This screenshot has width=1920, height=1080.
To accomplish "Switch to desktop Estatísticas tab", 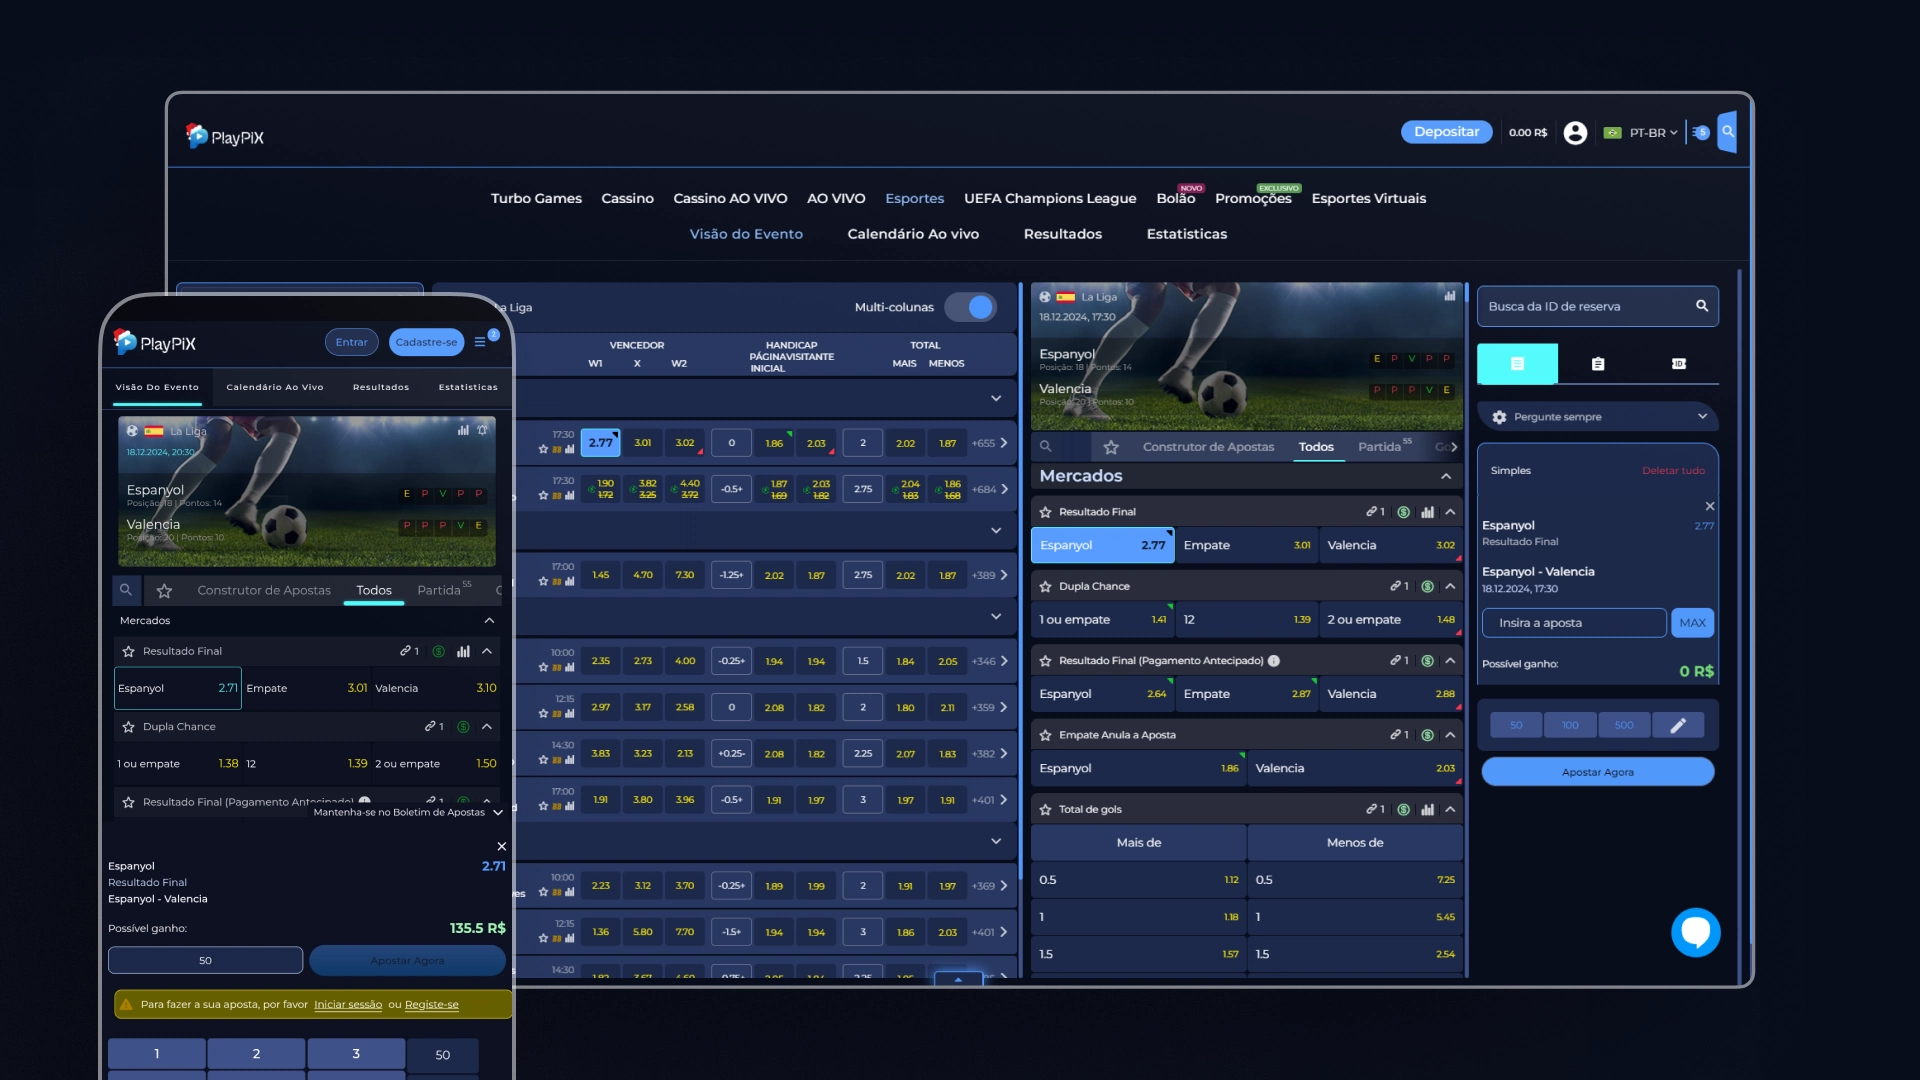I will (x=1187, y=234).
